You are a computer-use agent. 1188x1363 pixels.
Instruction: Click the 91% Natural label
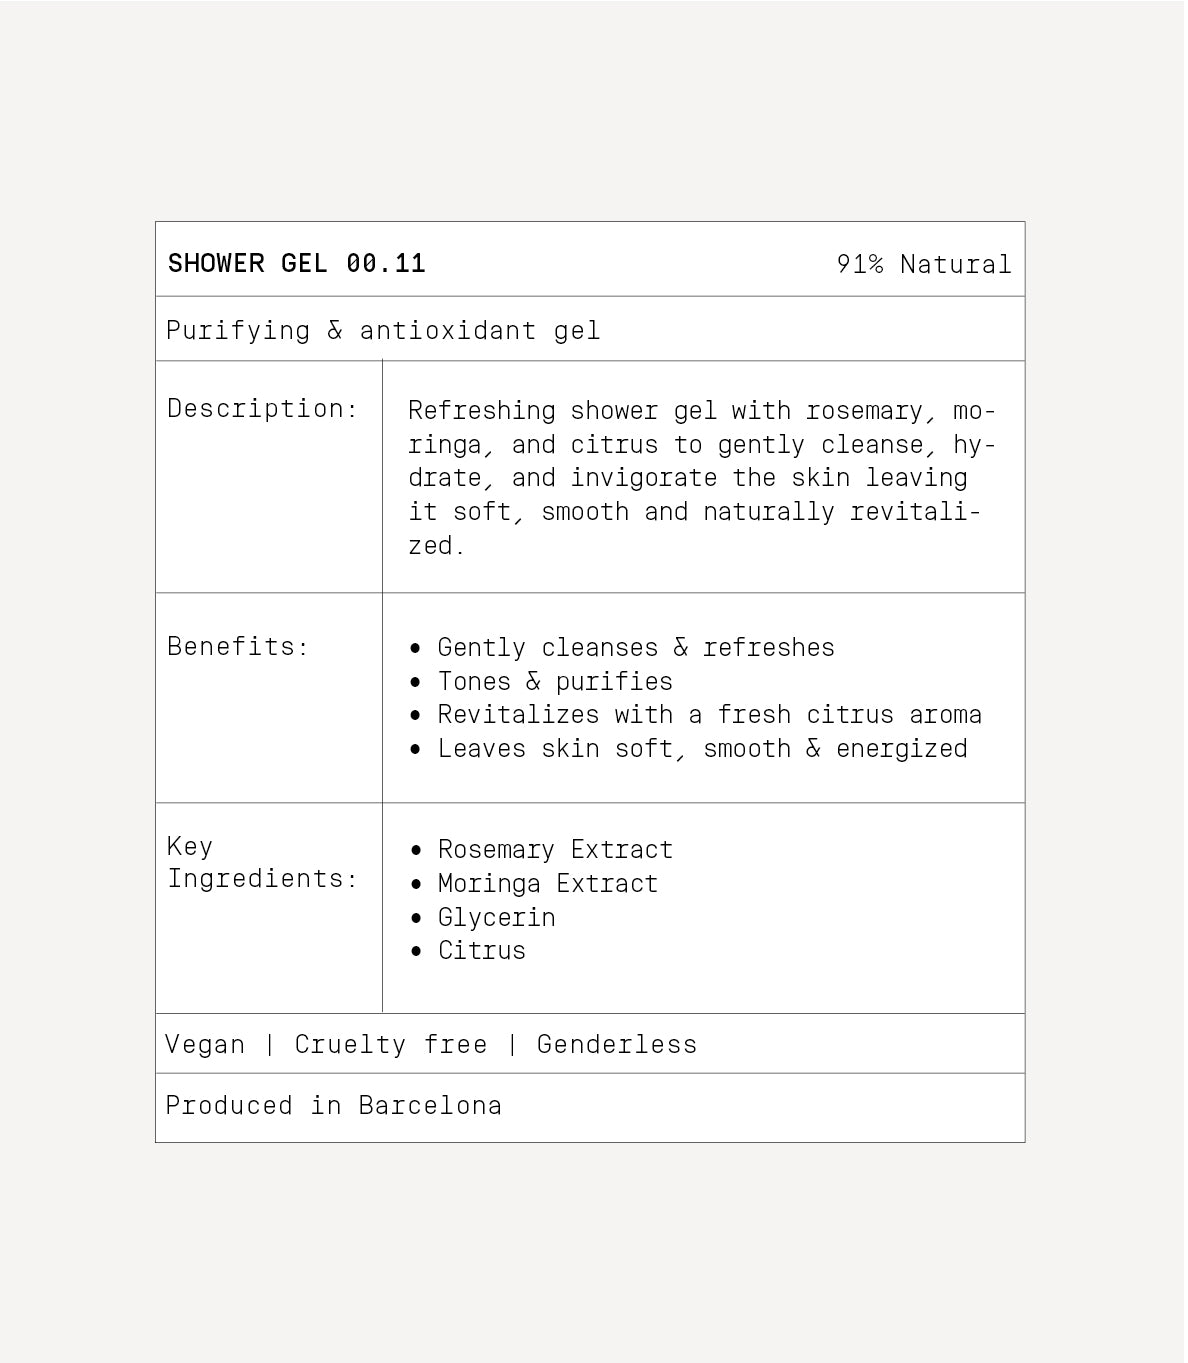click(x=923, y=264)
